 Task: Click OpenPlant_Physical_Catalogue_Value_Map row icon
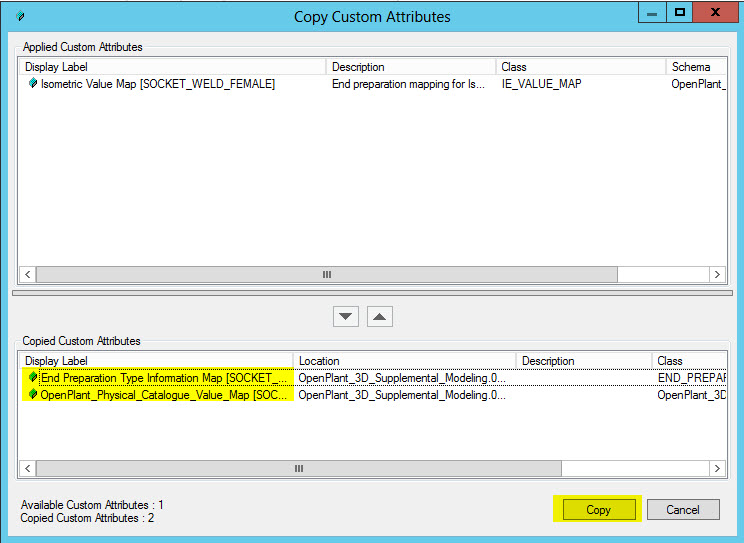tap(33, 395)
